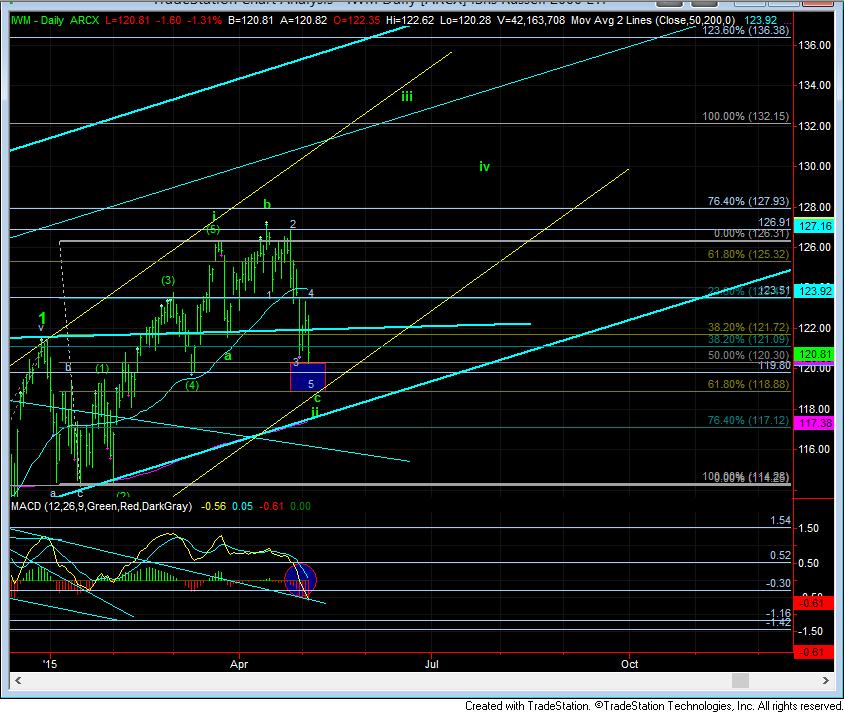Click the right arrow of the horizontal scrollbar

pos(826,680)
